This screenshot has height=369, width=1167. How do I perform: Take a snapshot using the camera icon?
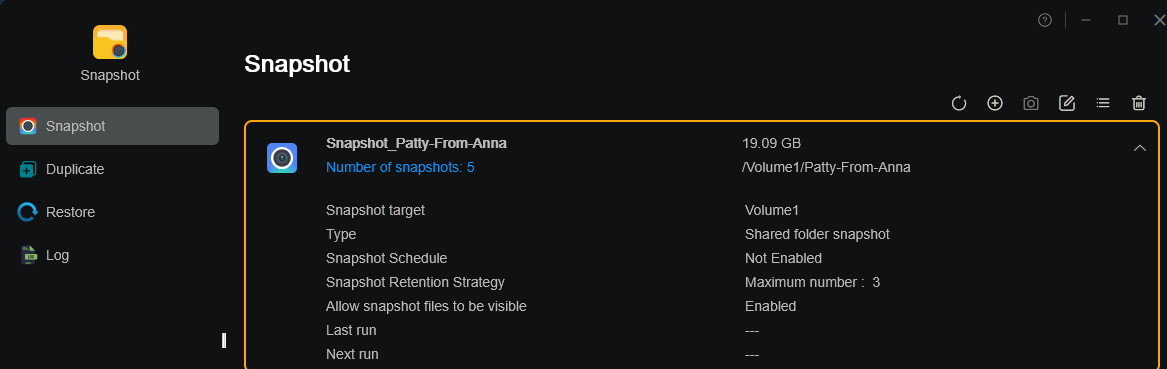click(x=1031, y=103)
